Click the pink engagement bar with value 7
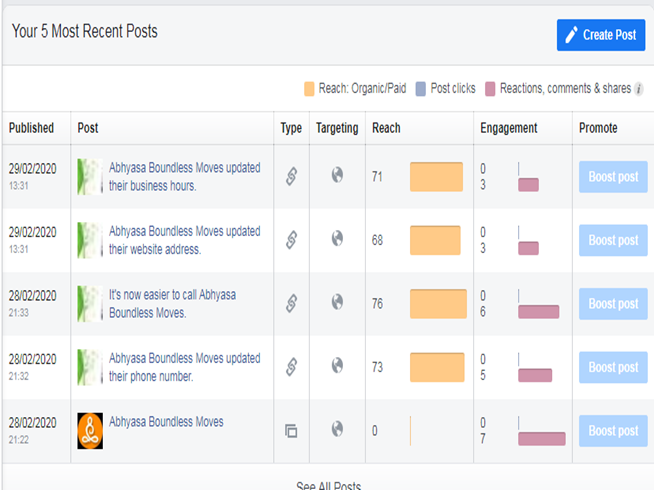This screenshot has height=490, width=654. 542,439
